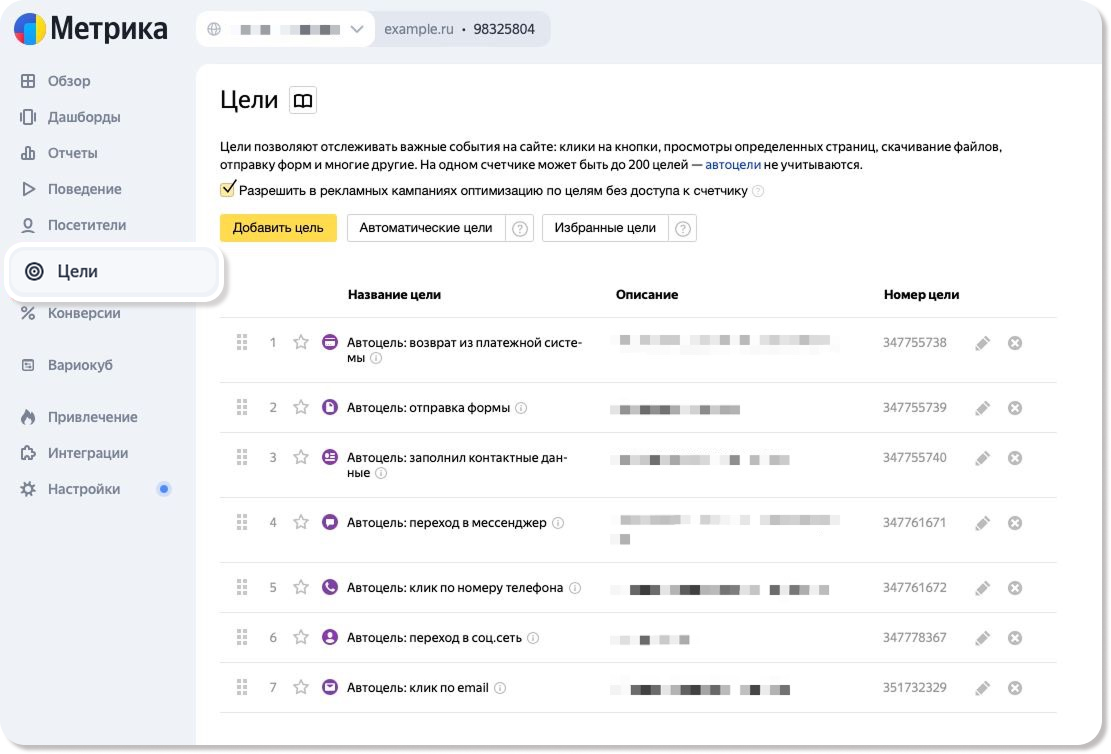Click help icon next to Избранные цели
Image resolution: width=1111 pixels, height=754 pixels.
(x=683, y=228)
